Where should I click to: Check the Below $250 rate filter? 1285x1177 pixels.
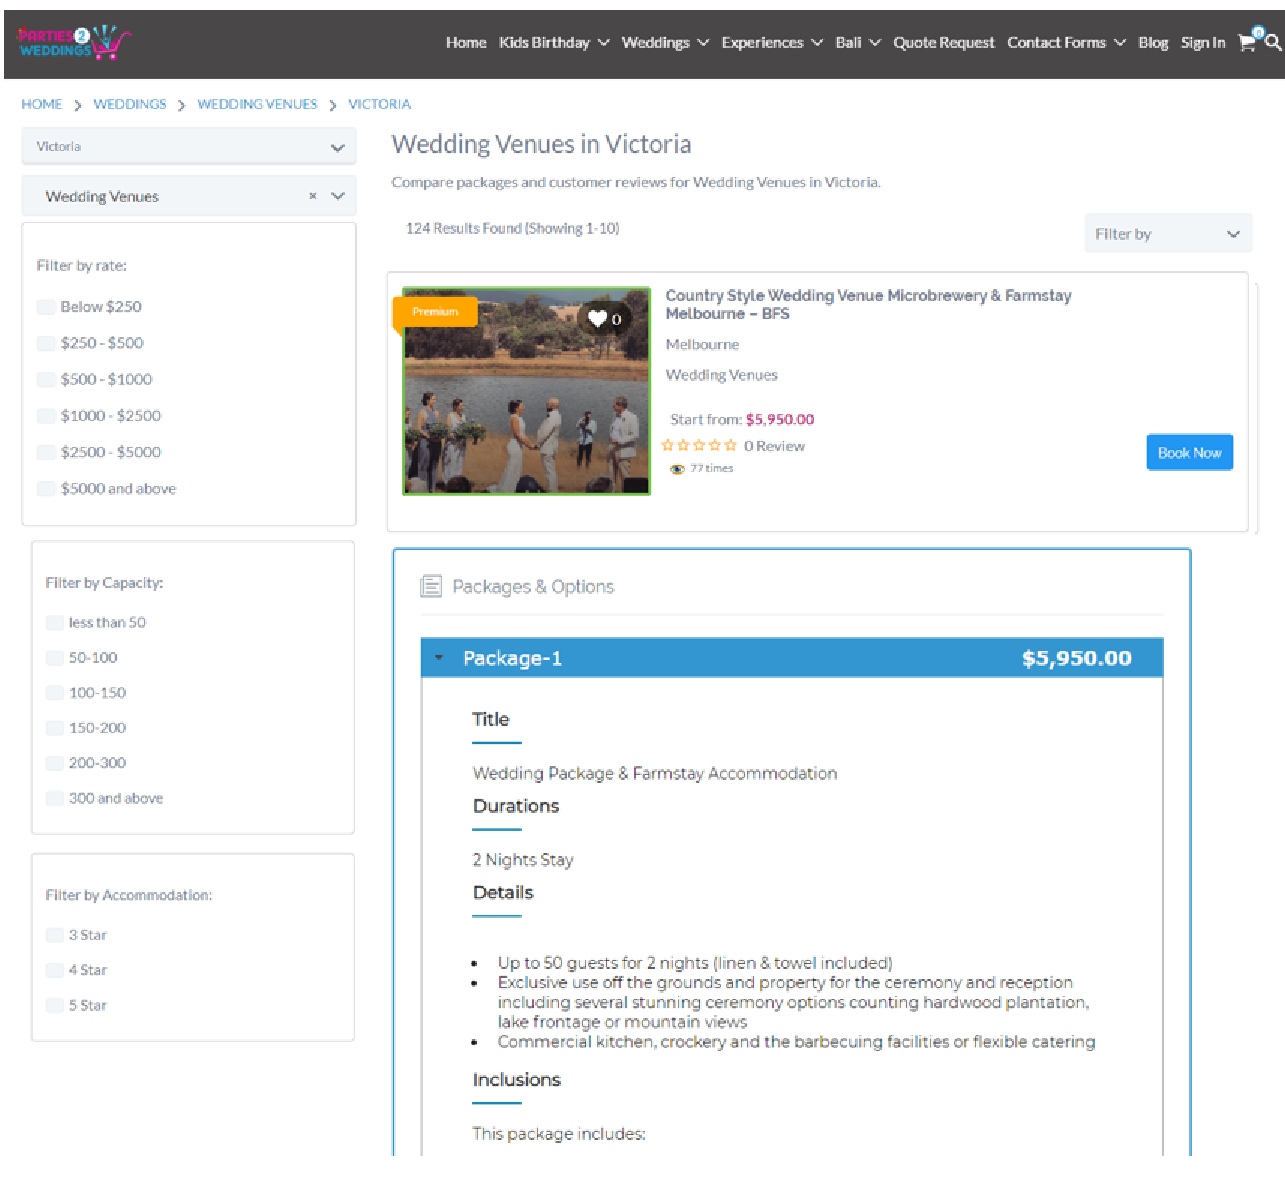(x=46, y=307)
